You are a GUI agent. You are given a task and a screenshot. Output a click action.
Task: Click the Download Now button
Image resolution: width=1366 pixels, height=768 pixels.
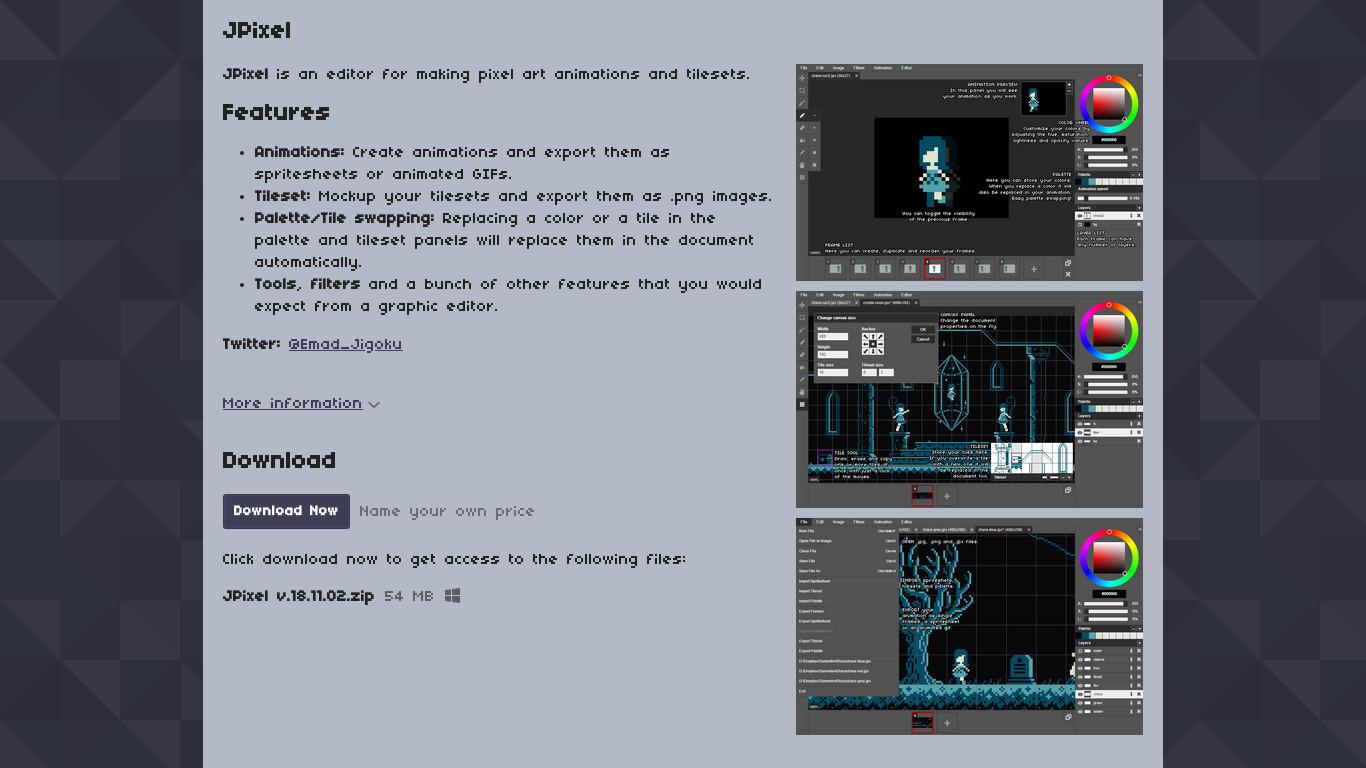tap(286, 511)
